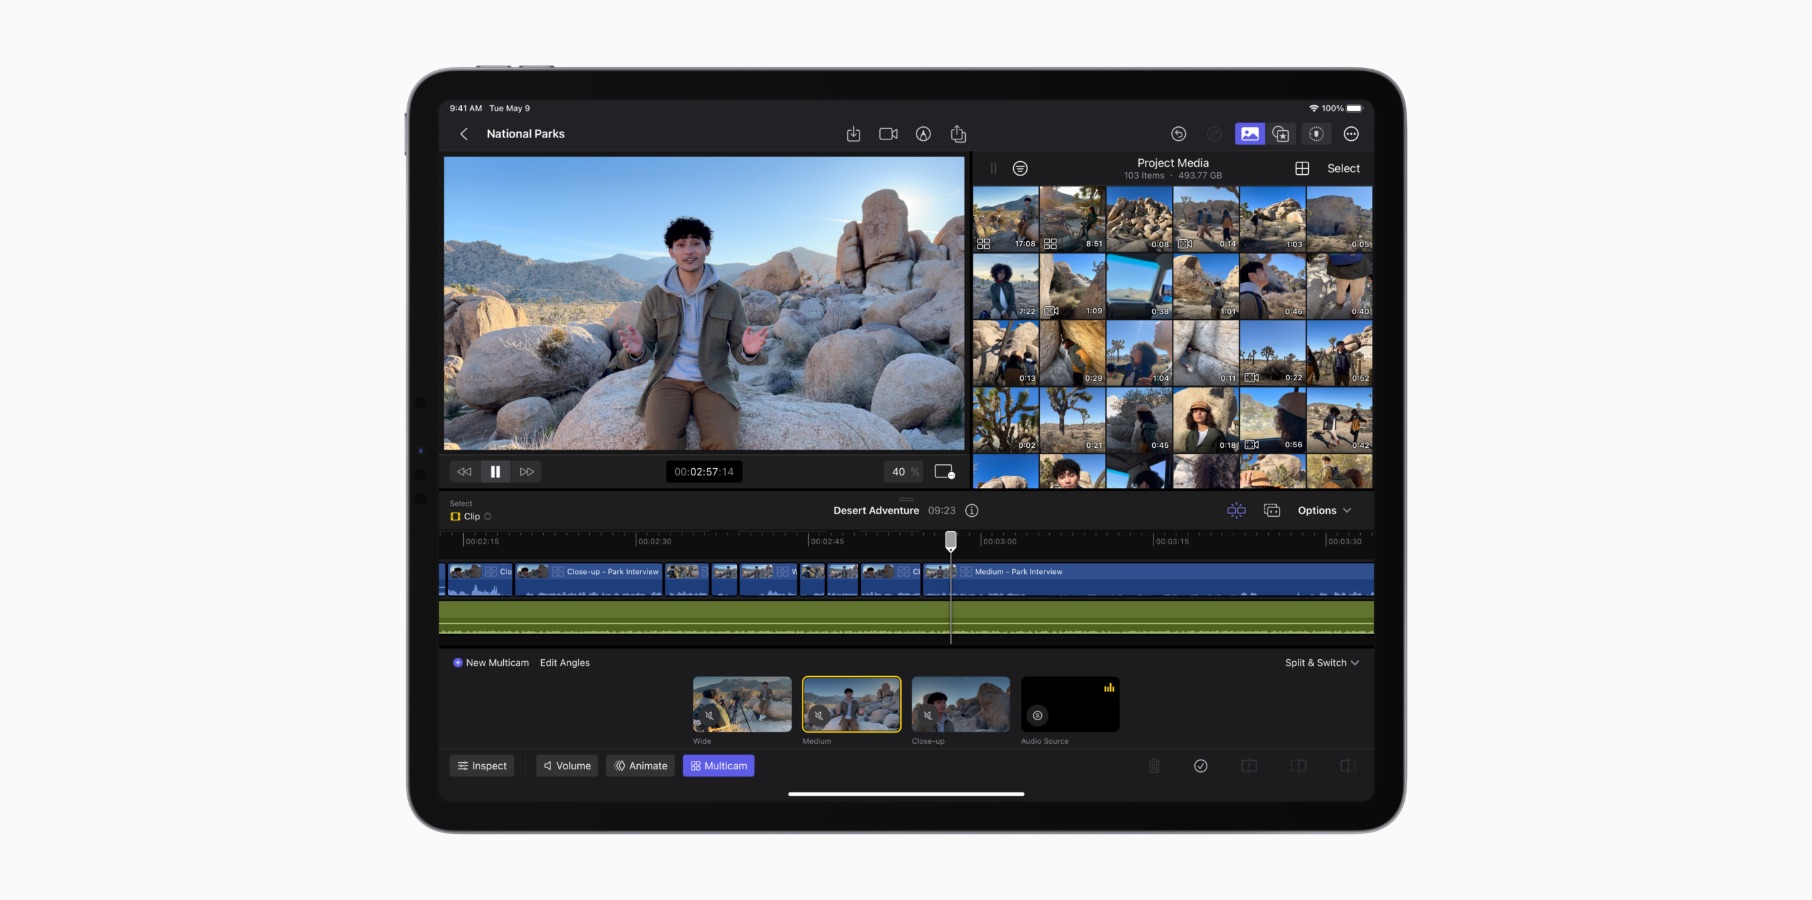Switch to the Wide angle thumbnail
Viewport: 1812px width, 900px height.
pyautogui.click(x=742, y=704)
